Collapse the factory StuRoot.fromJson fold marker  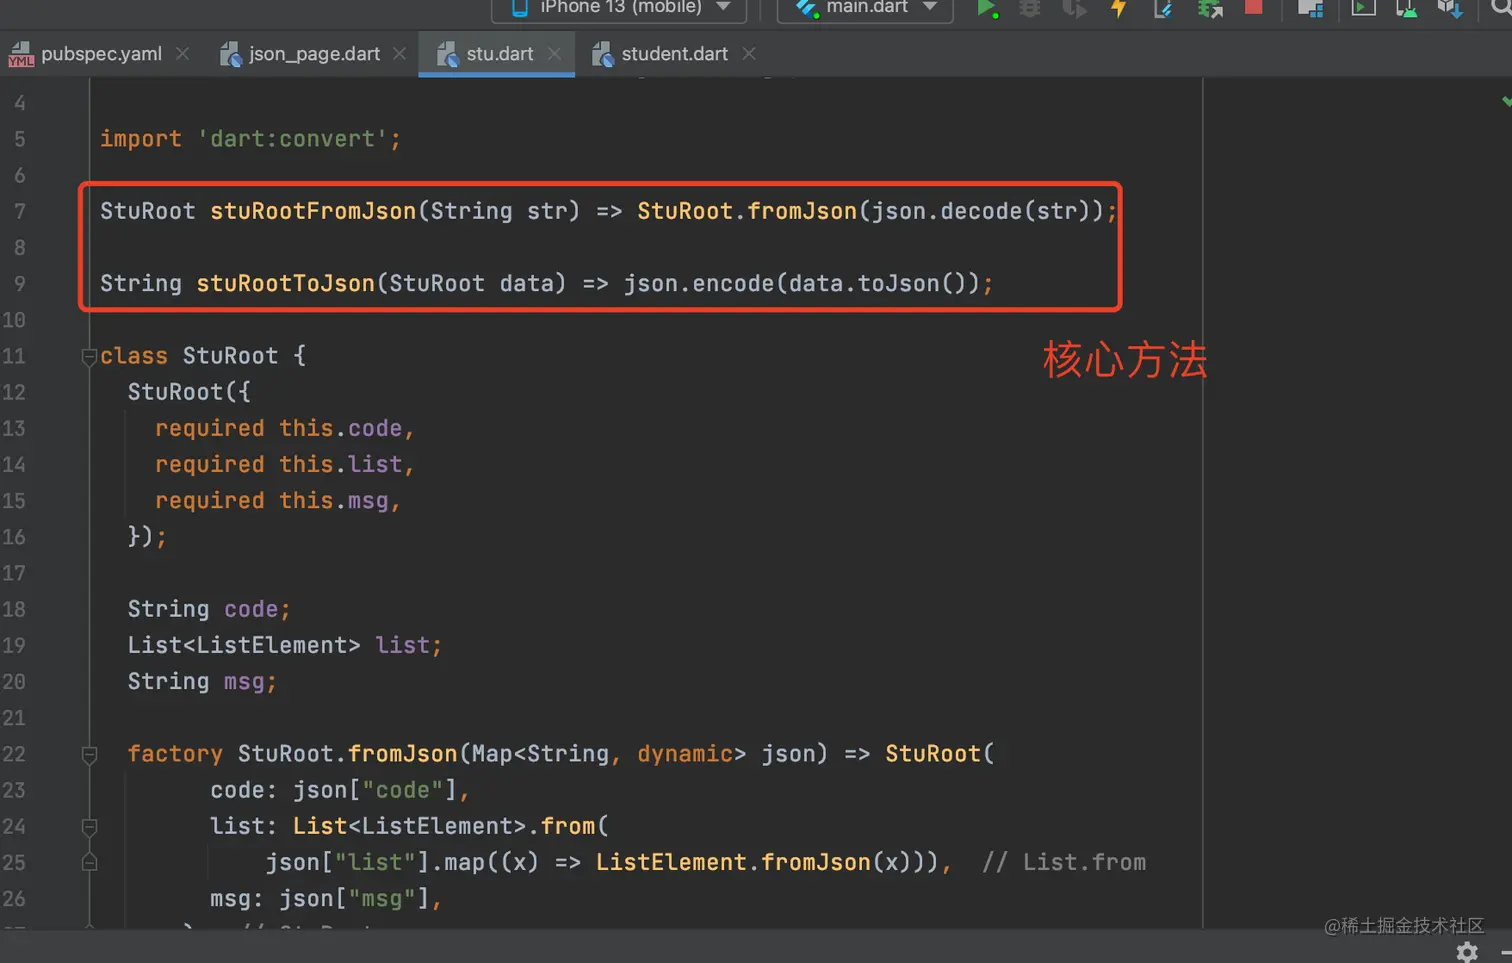89,755
